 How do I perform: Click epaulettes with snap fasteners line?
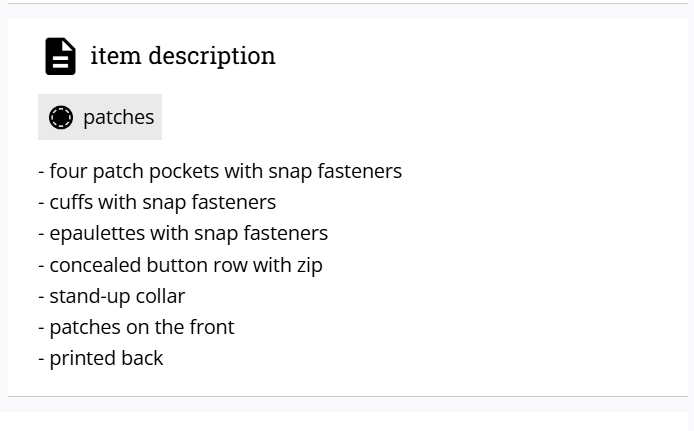point(183,234)
